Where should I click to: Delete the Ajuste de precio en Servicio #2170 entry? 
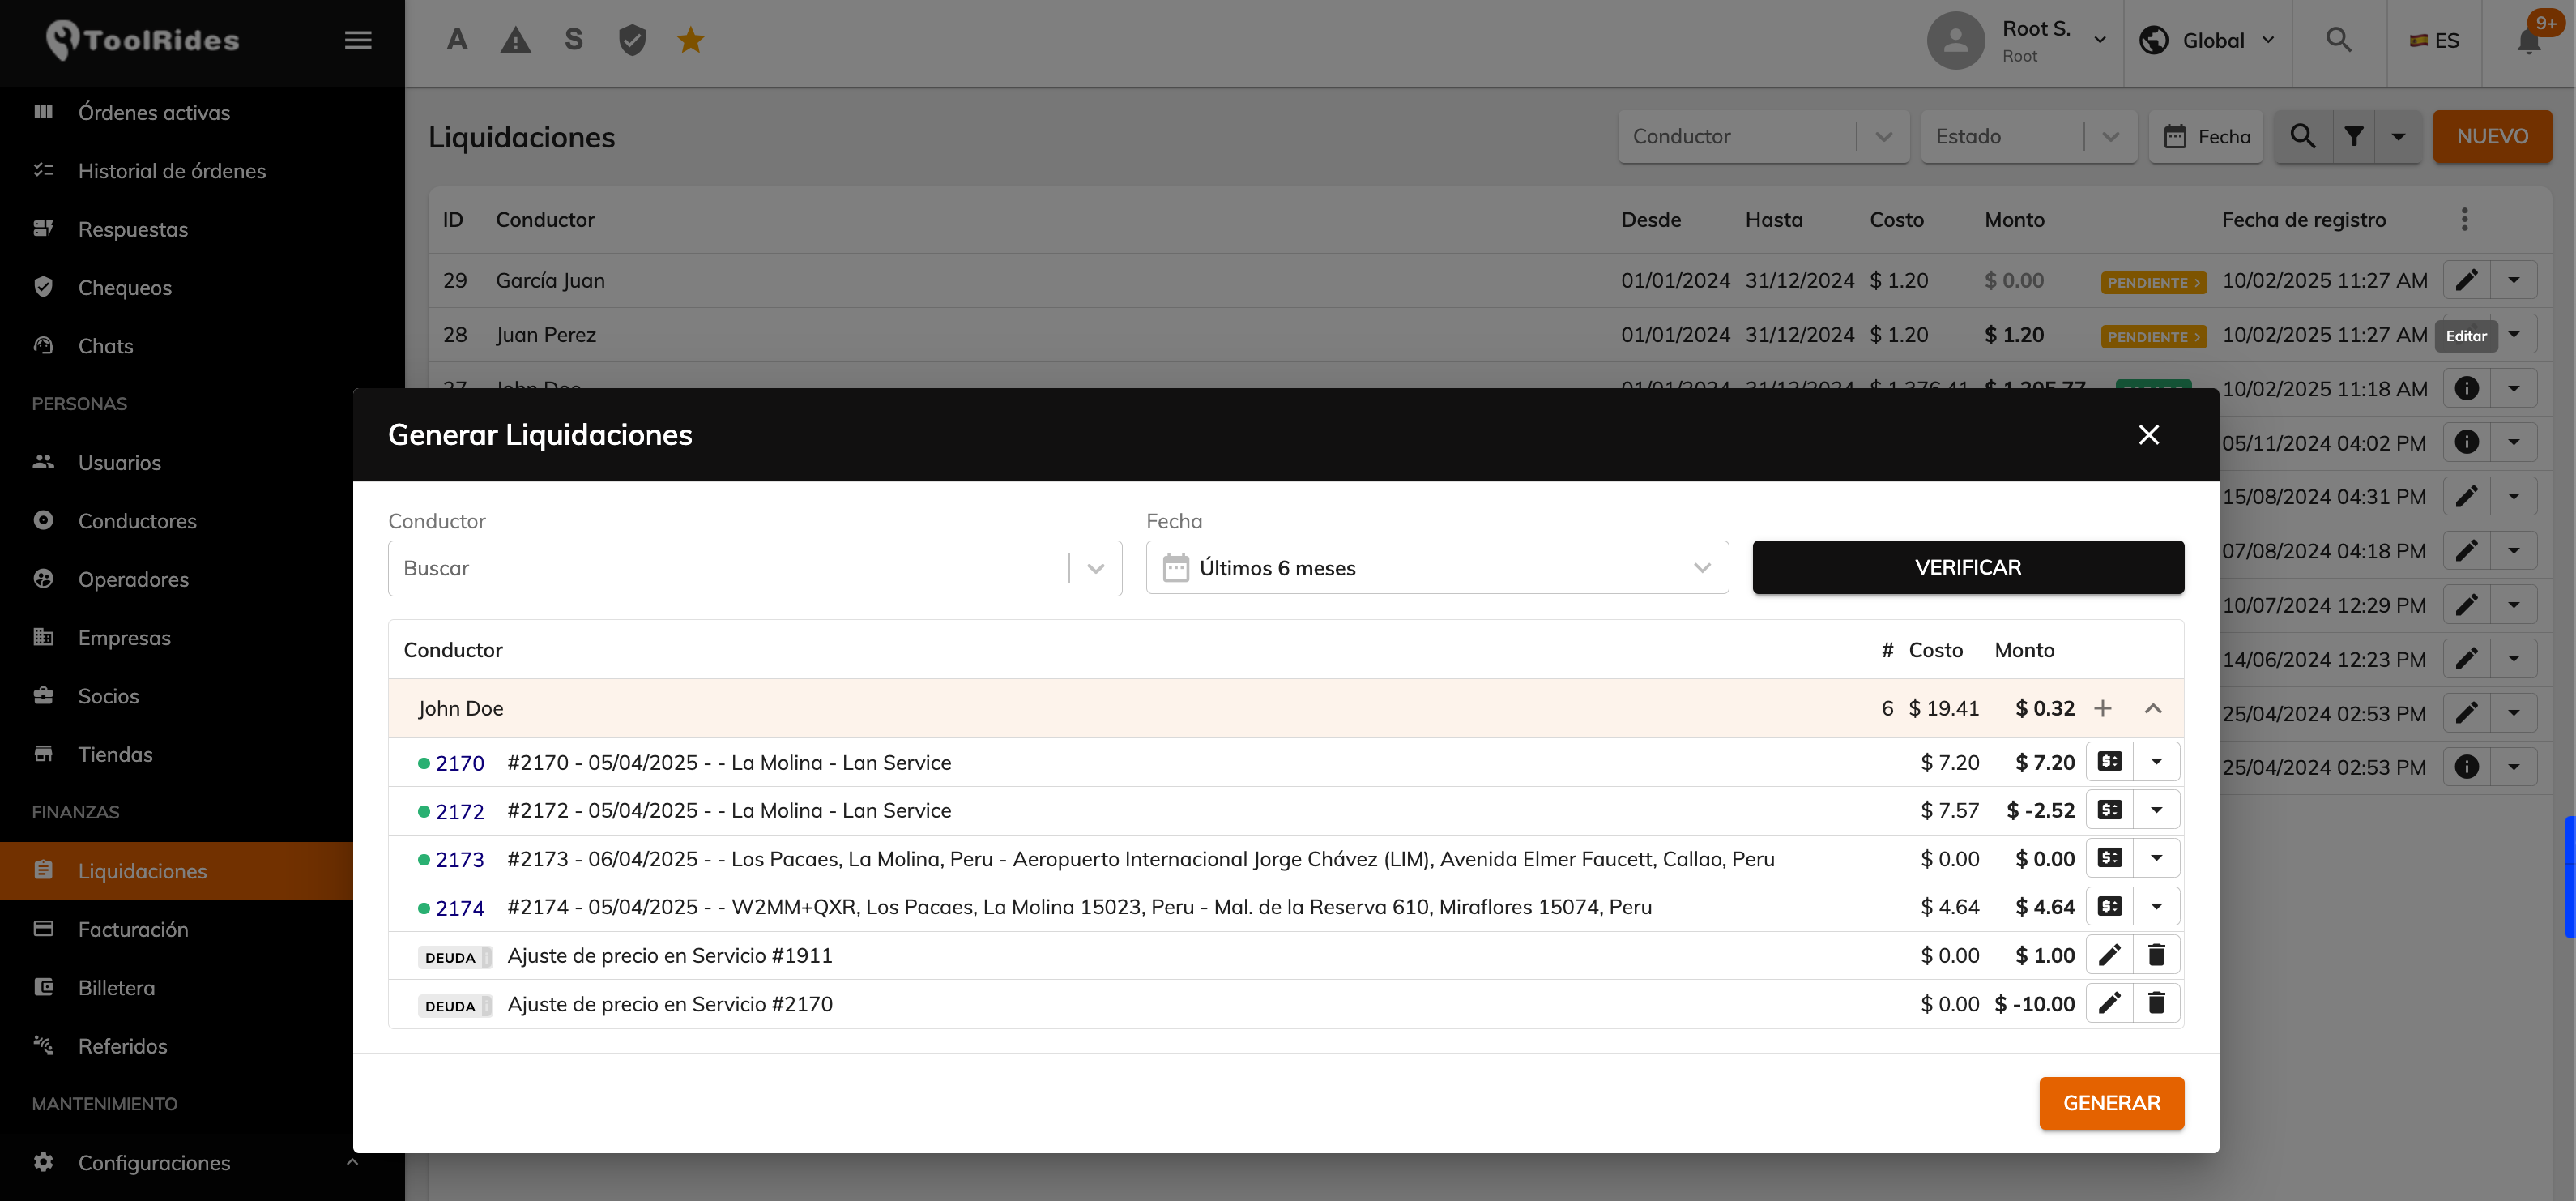pyautogui.click(x=2157, y=1003)
